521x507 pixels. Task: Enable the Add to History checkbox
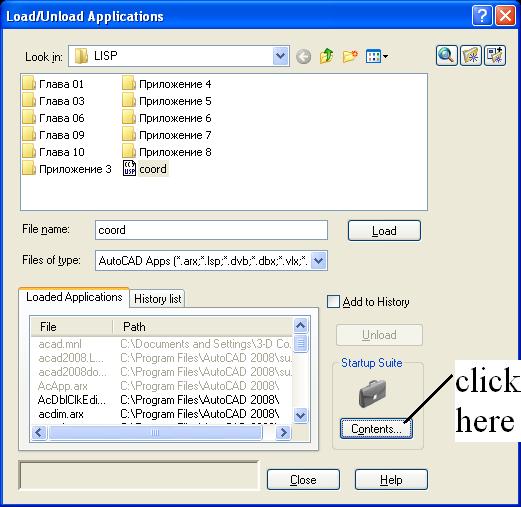tap(333, 301)
